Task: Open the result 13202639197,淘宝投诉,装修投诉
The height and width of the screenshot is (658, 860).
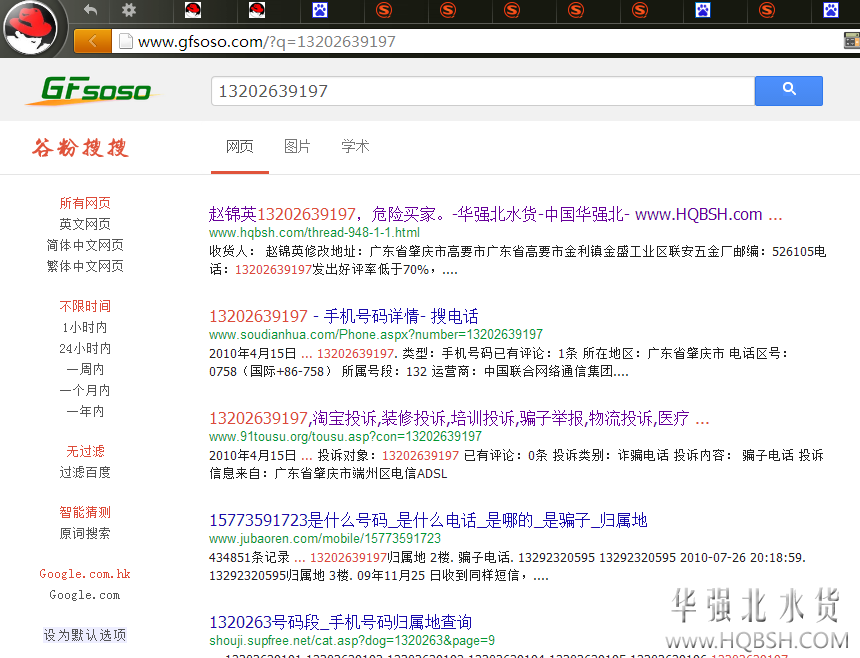Action: click(459, 418)
